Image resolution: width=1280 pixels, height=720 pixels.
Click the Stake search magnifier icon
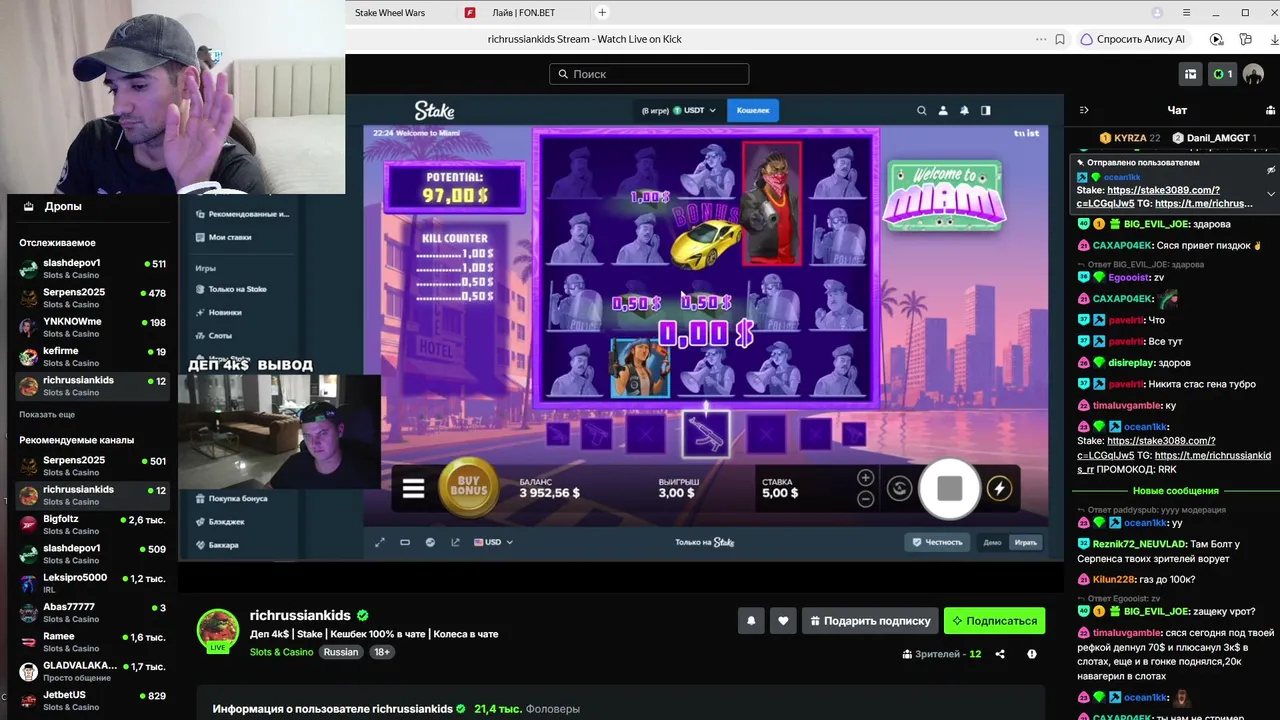922,110
